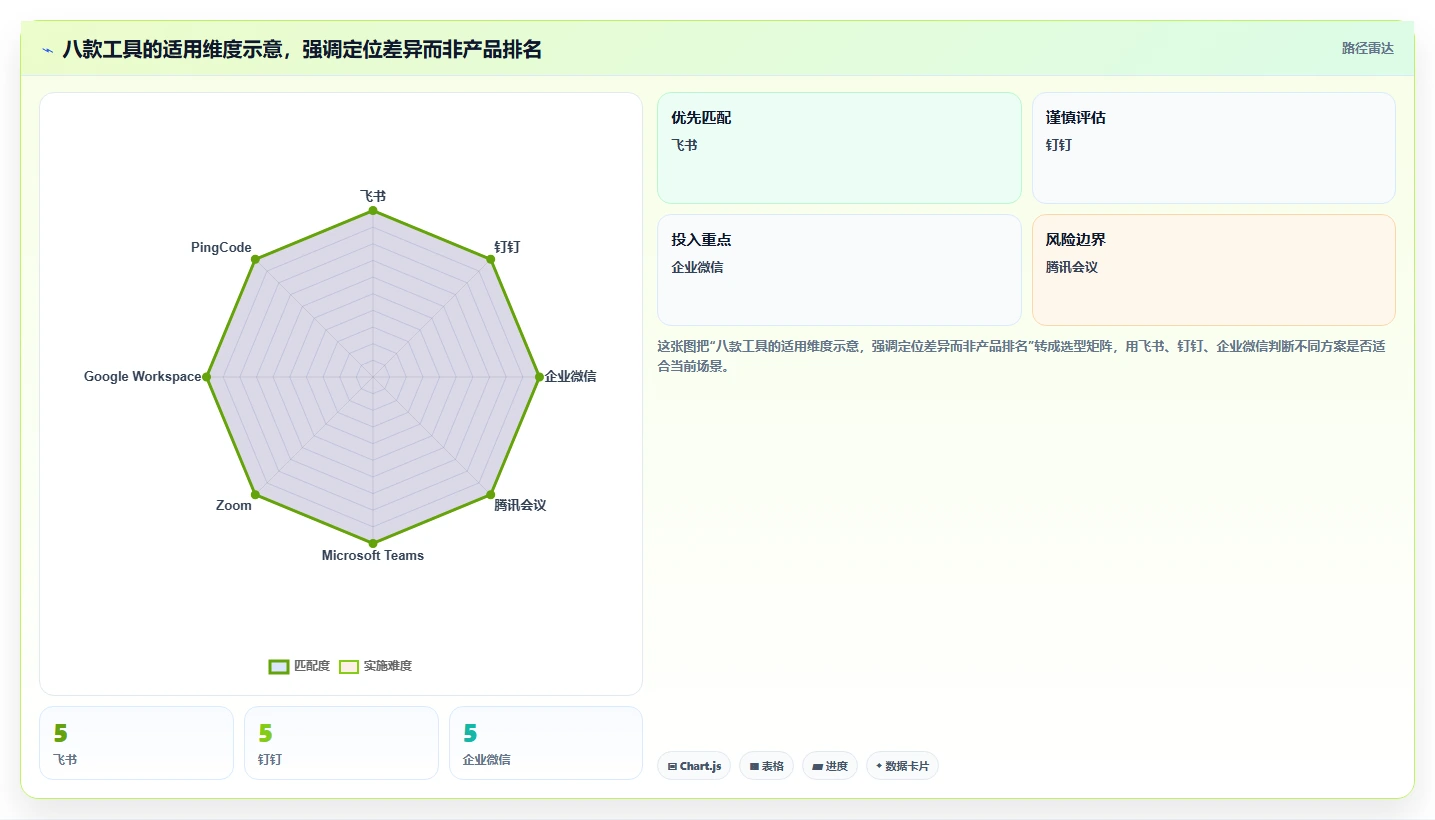Click the 飞书 axis label on chart
Image resolution: width=1435 pixels, height=820 pixels.
click(373, 196)
